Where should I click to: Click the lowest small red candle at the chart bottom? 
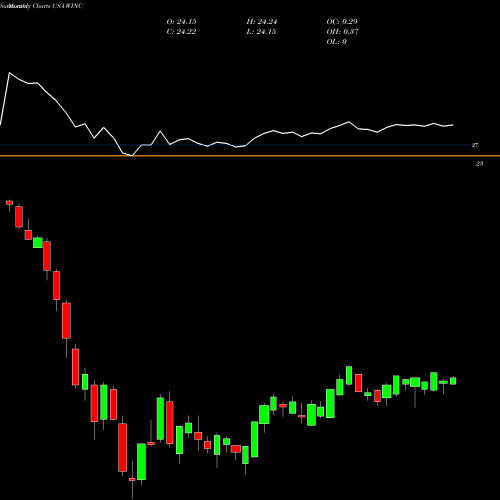[x=132, y=479]
